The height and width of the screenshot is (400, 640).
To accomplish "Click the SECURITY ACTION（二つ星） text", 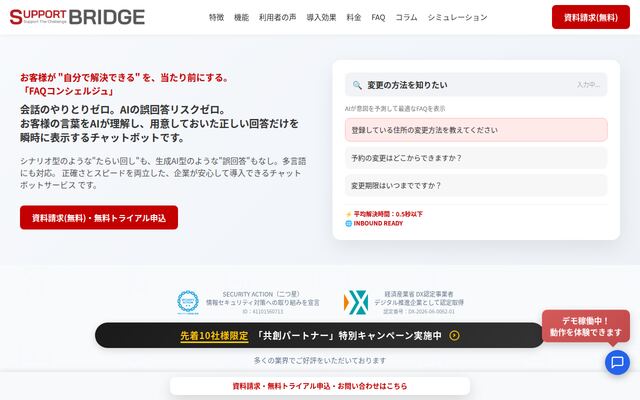I will (262, 294).
